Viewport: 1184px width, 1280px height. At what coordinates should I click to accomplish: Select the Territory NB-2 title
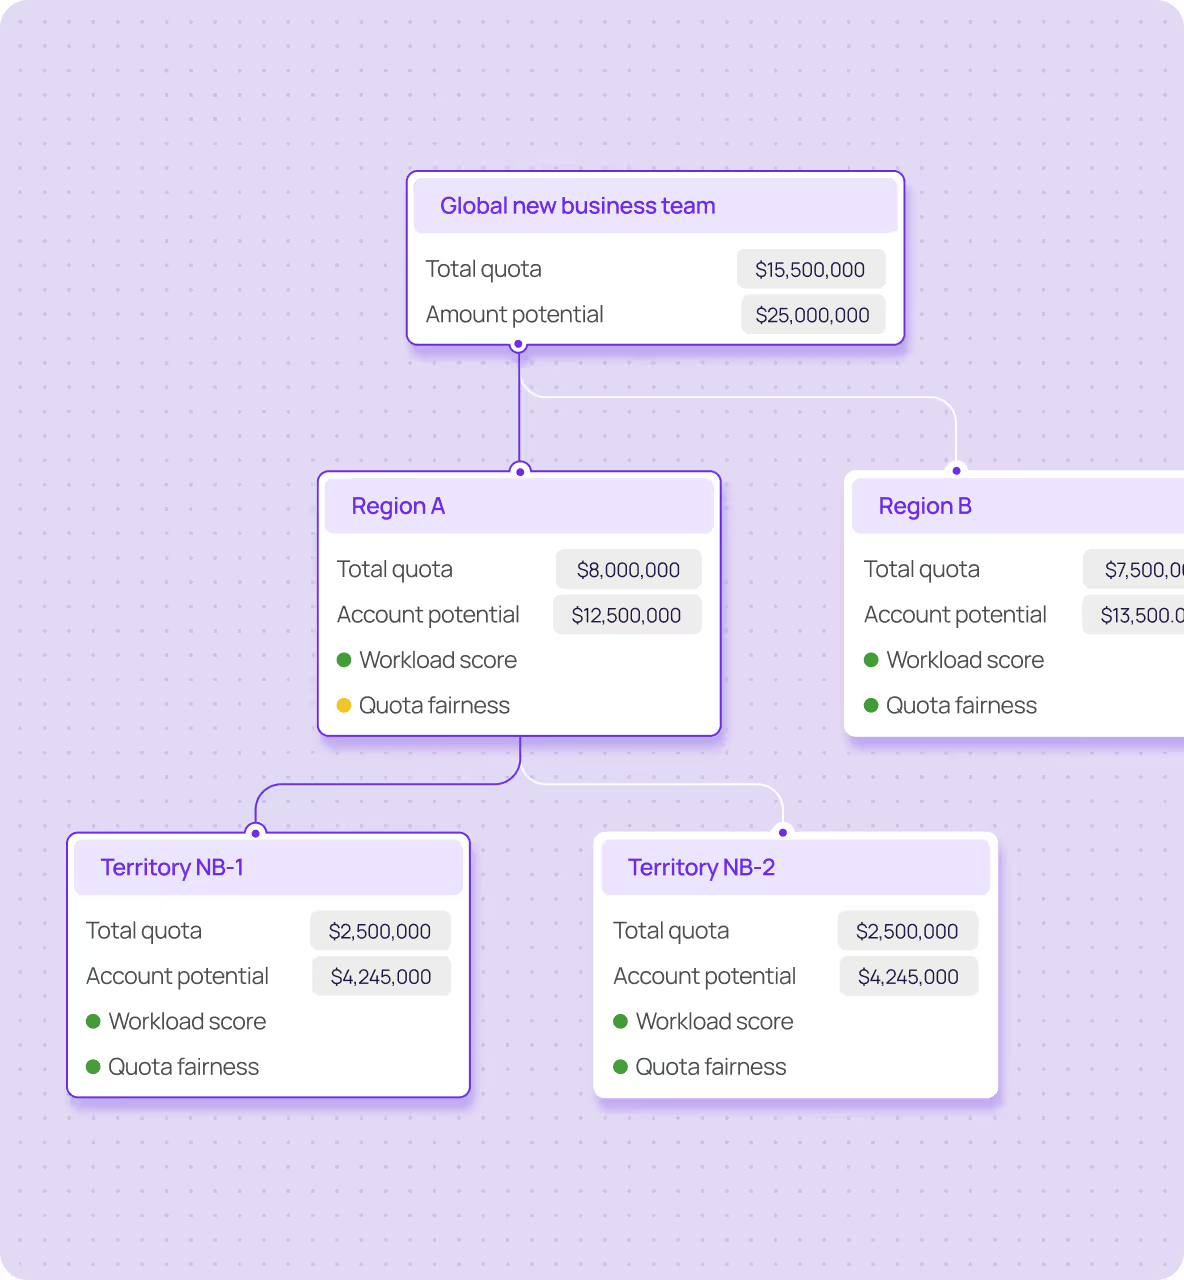pyautogui.click(x=701, y=867)
